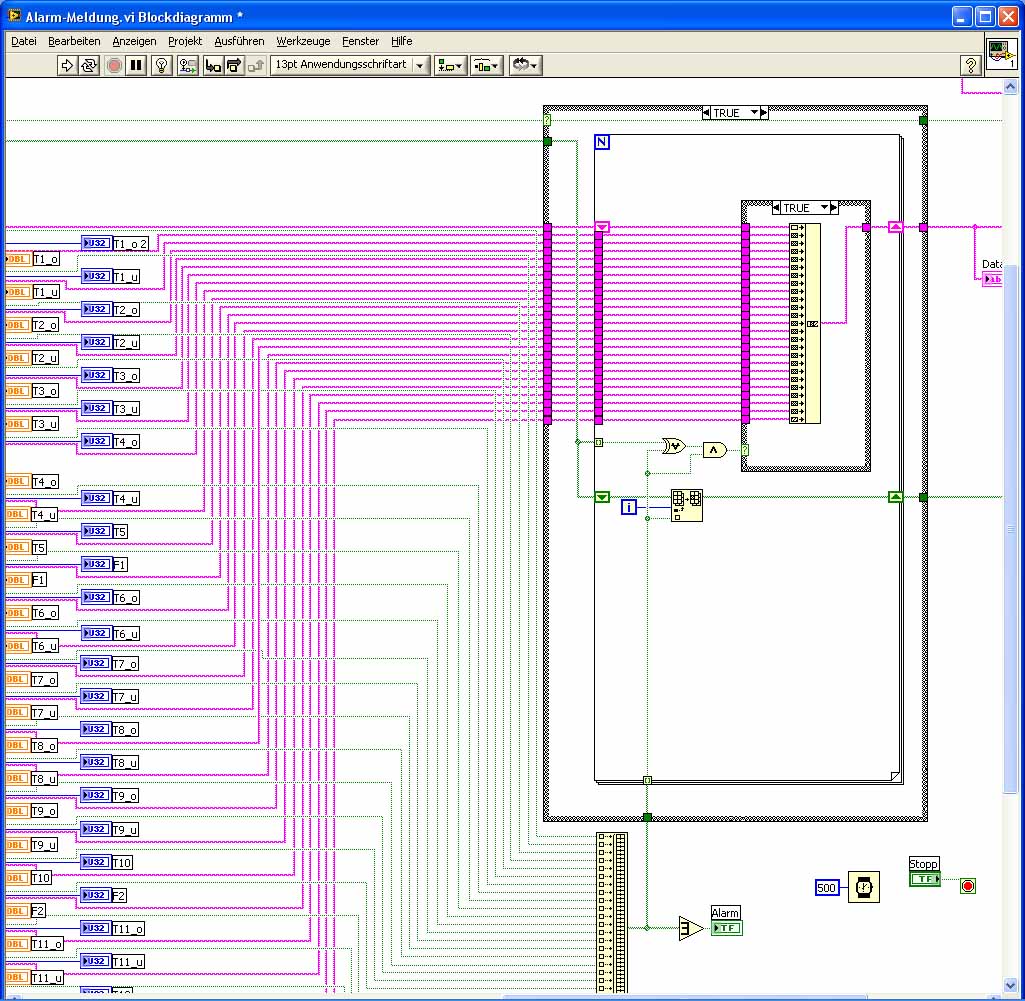The height and width of the screenshot is (1001, 1025).
Task: Click the Wait (ms) timer node
Action: (x=862, y=887)
